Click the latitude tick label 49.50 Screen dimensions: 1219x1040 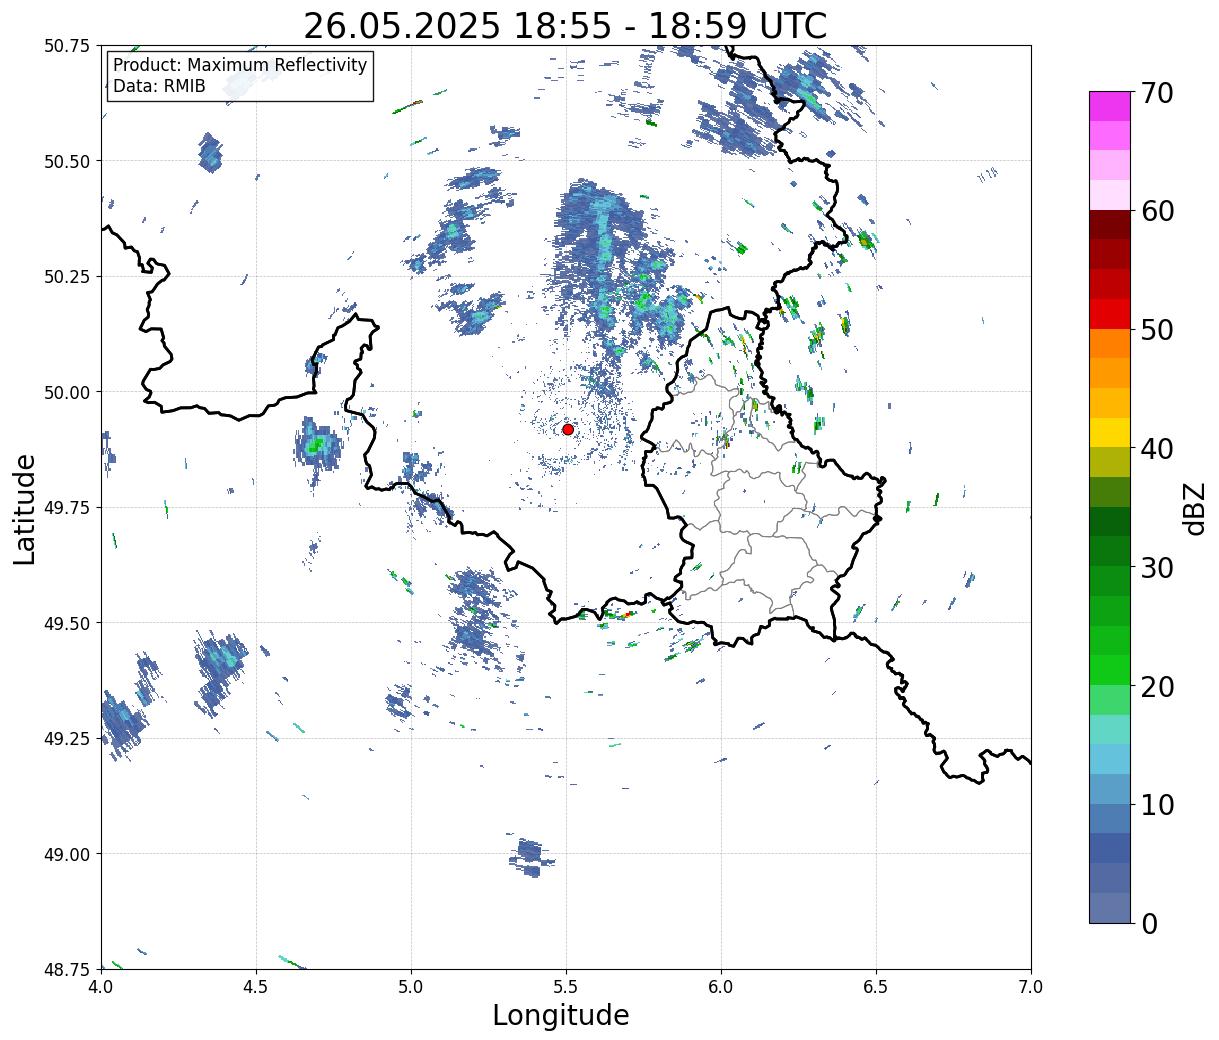[x=67, y=623]
